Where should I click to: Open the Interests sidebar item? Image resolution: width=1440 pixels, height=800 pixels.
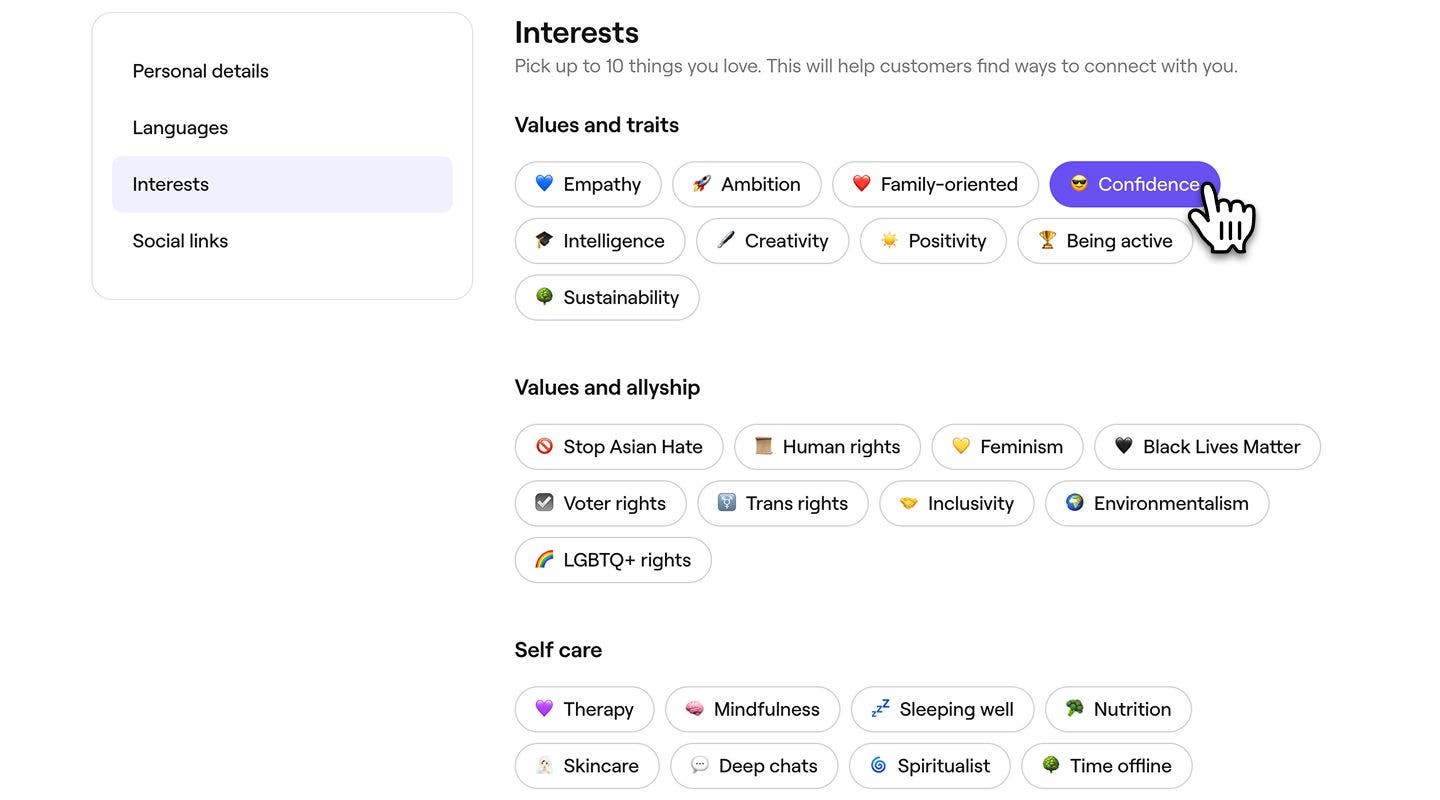(x=282, y=184)
